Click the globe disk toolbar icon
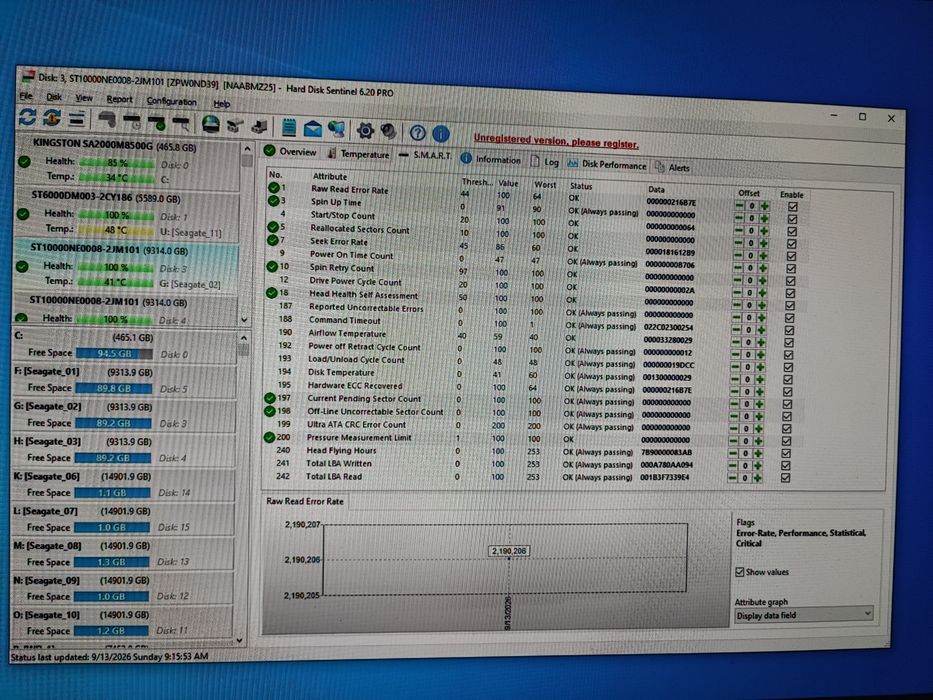 pyautogui.click(x=211, y=124)
